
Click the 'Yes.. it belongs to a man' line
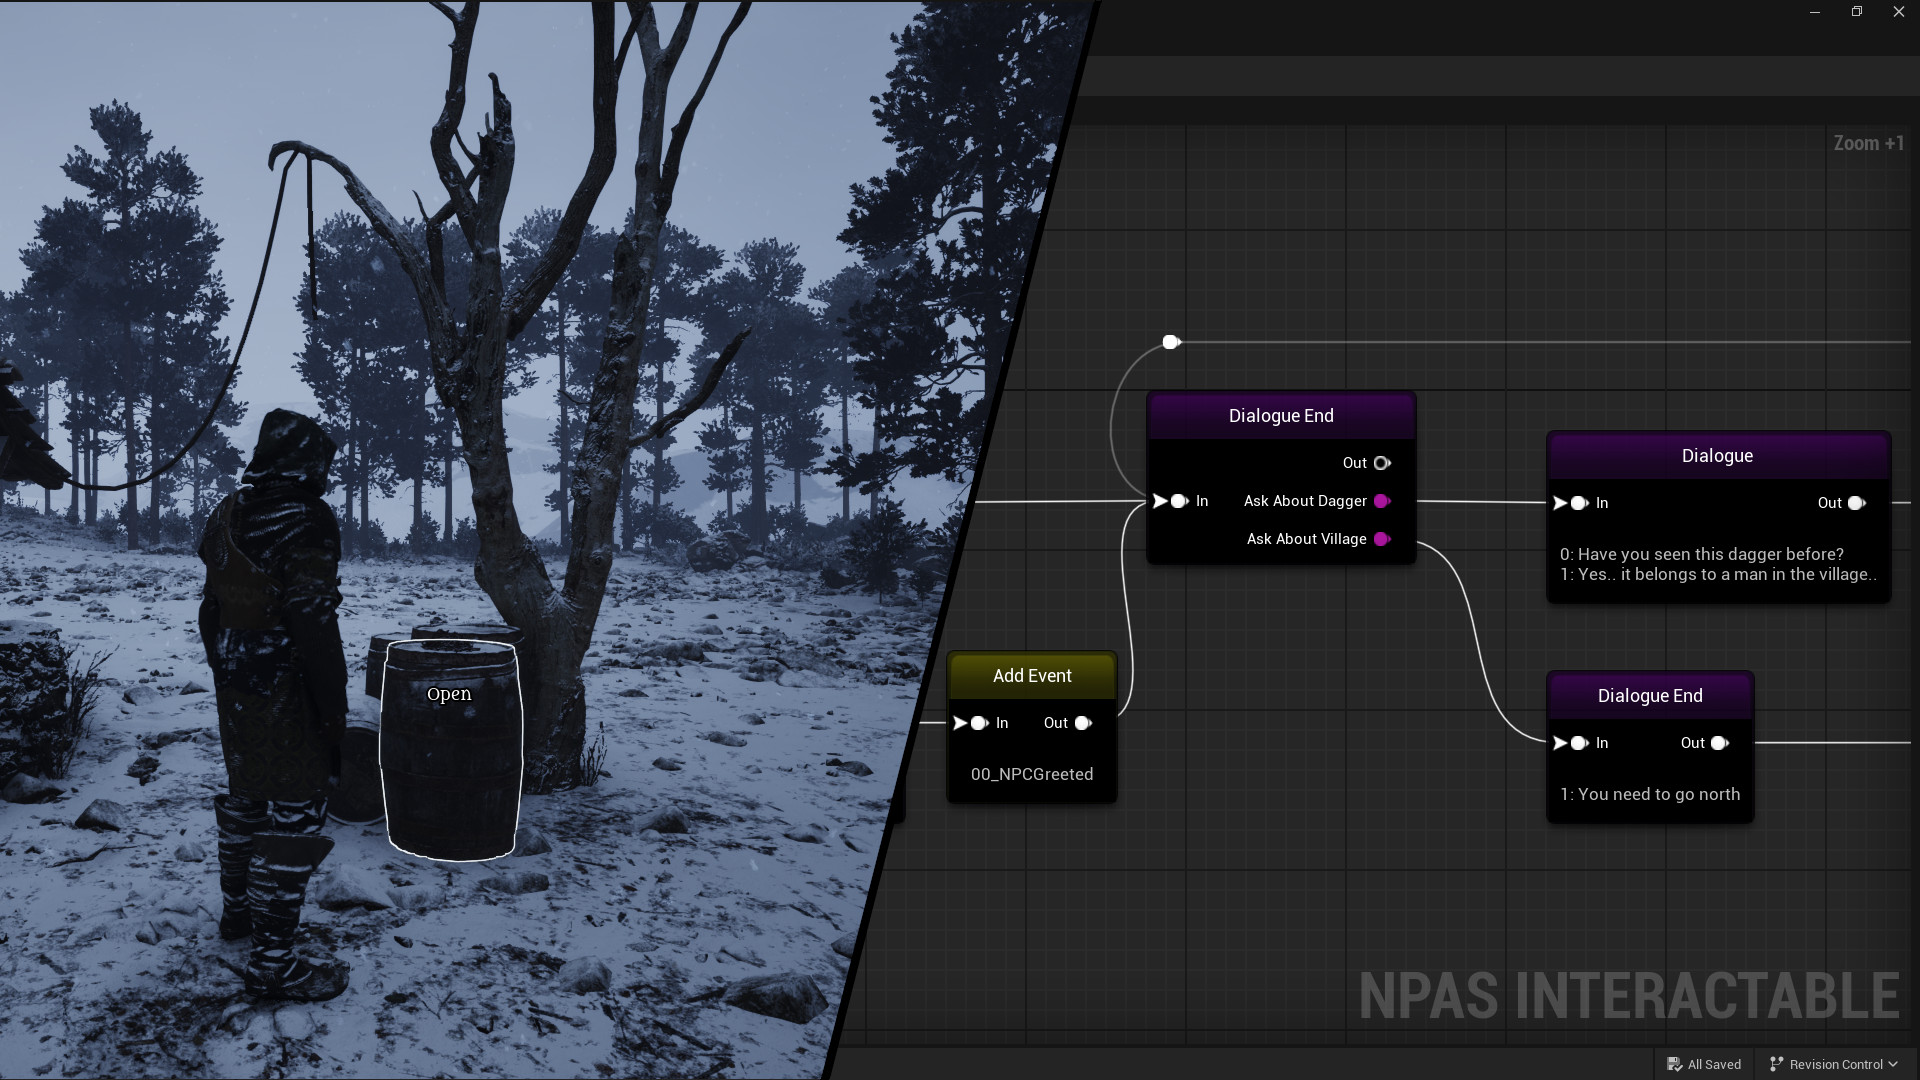[1718, 574]
